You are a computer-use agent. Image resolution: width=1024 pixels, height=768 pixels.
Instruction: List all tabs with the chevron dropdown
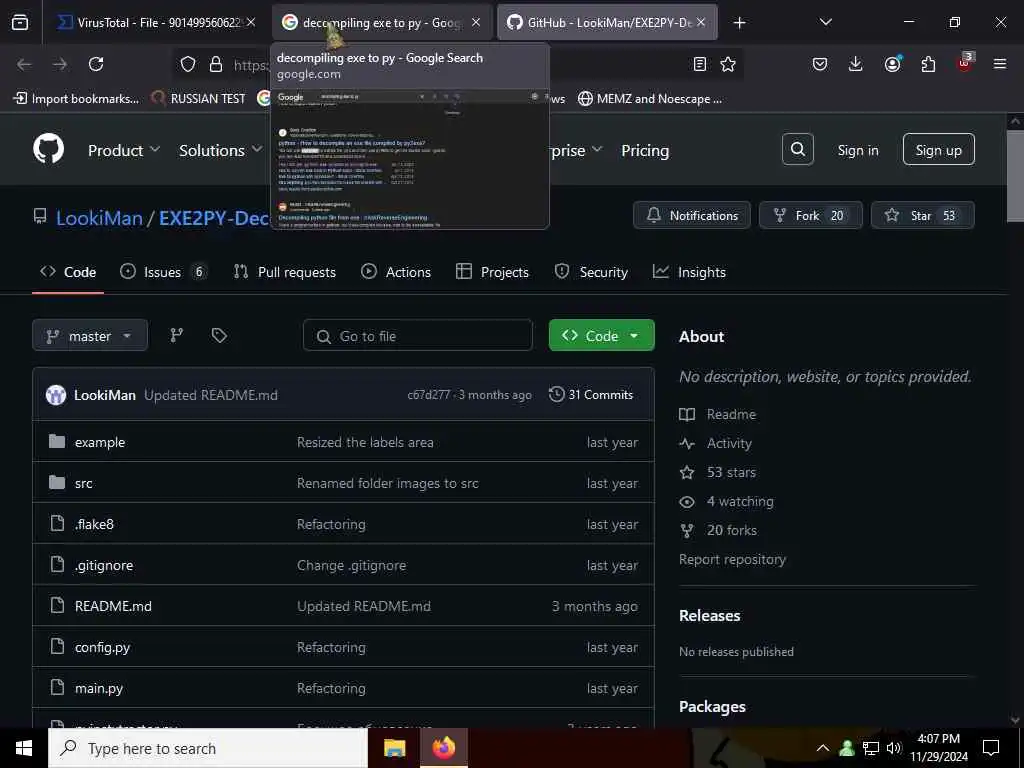pos(825,23)
